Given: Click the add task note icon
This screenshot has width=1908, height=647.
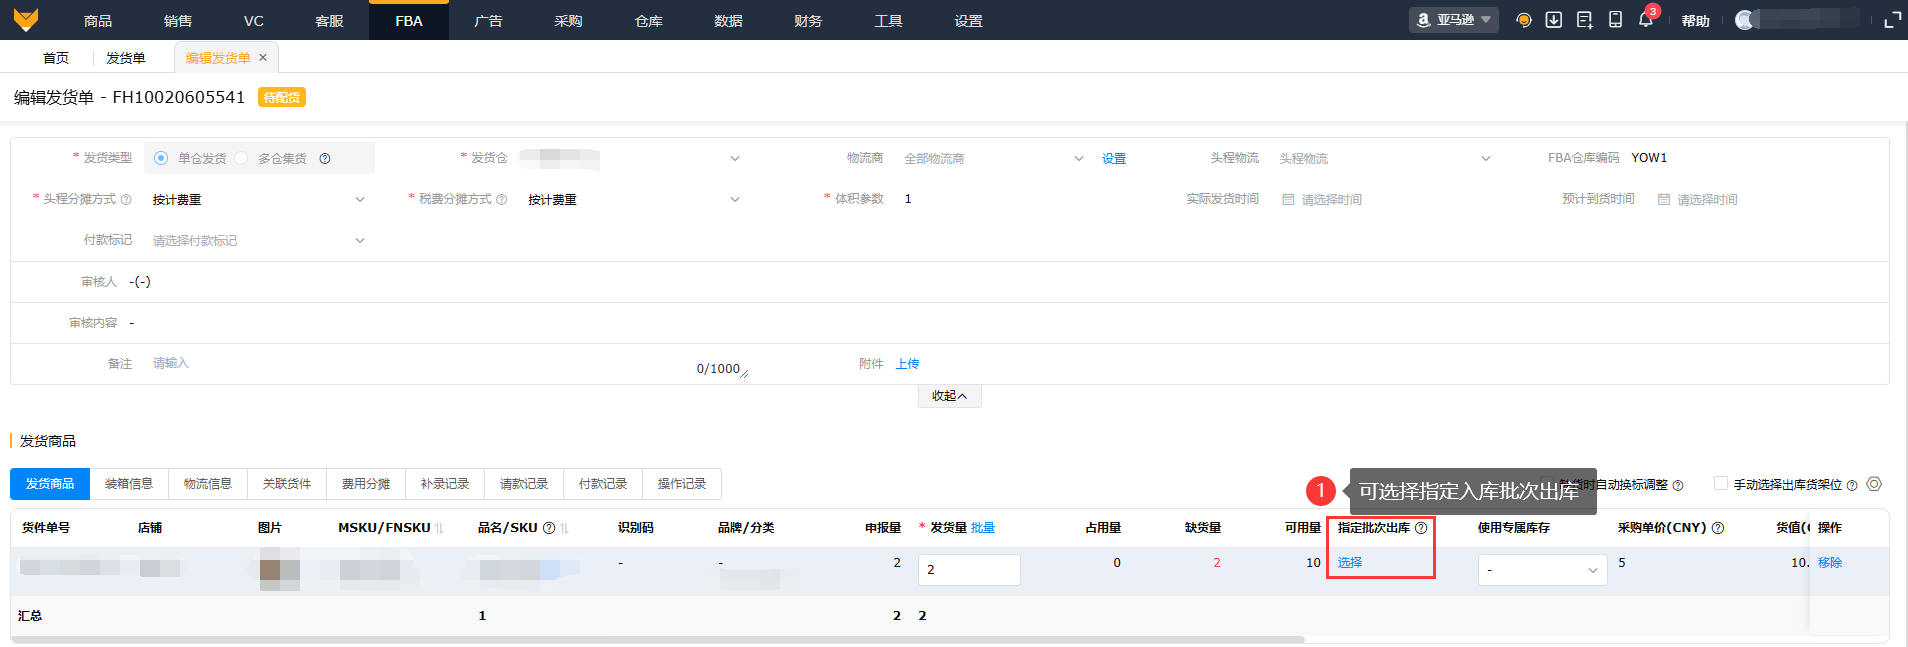Looking at the screenshot, I should (x=1584, y=20).
